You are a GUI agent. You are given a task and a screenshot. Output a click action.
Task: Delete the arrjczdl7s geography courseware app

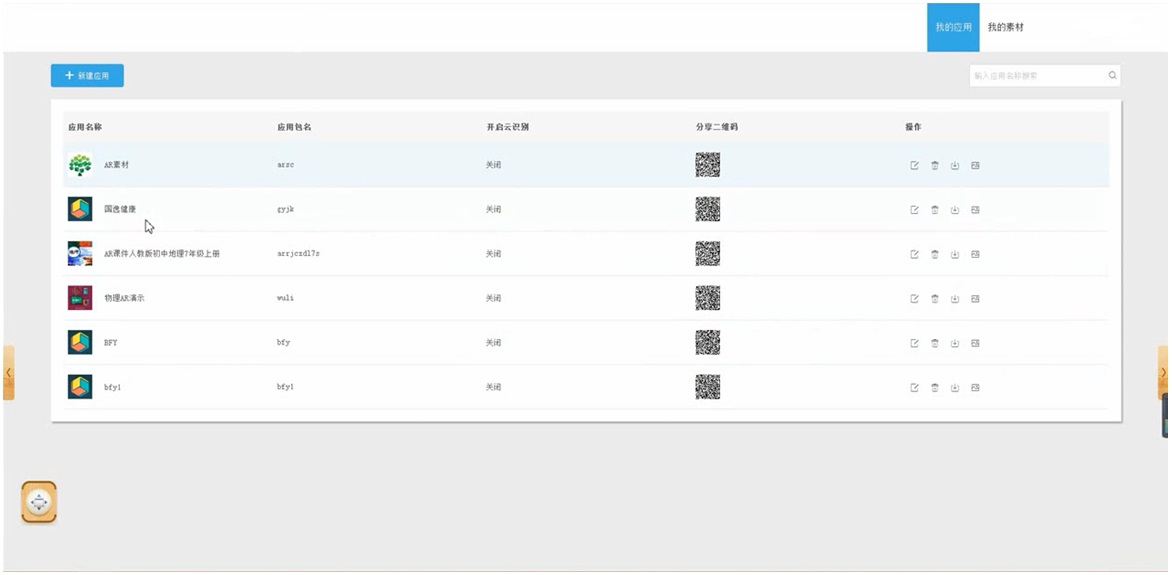934,254
